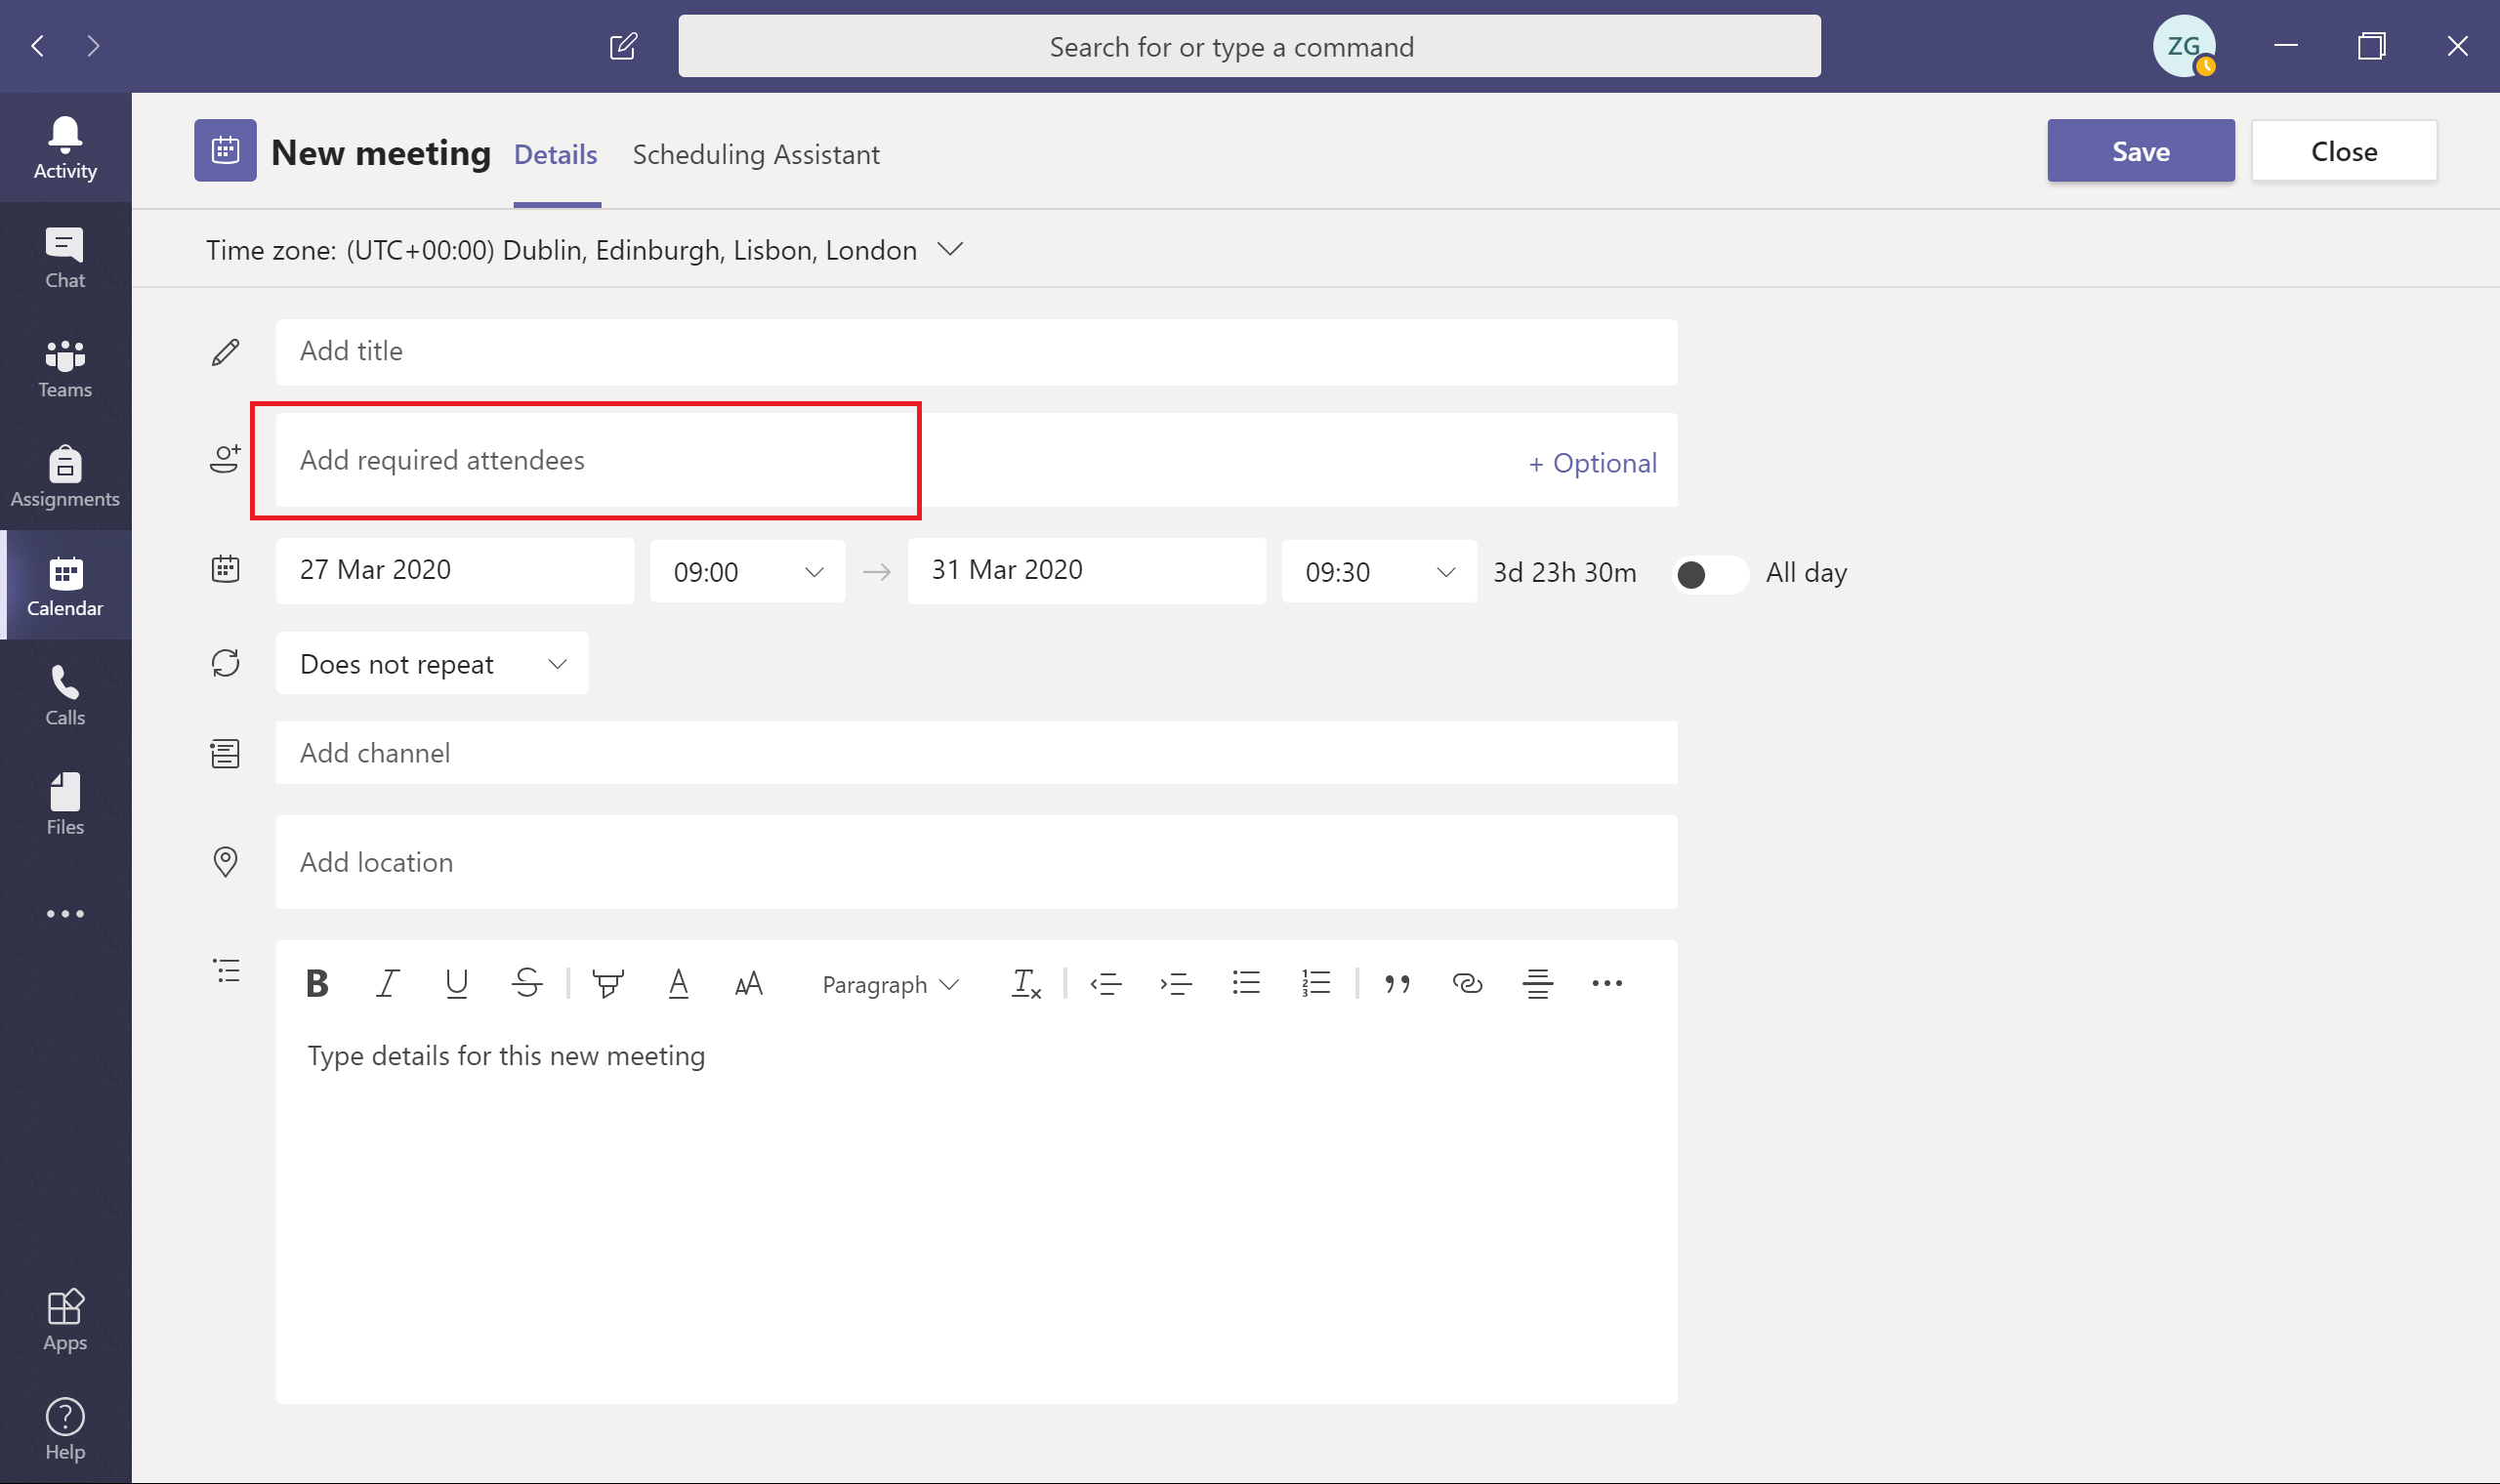Open the 09:00 start time dropdown
This screenshot has width=2500, height=1484.
[748, 572]
